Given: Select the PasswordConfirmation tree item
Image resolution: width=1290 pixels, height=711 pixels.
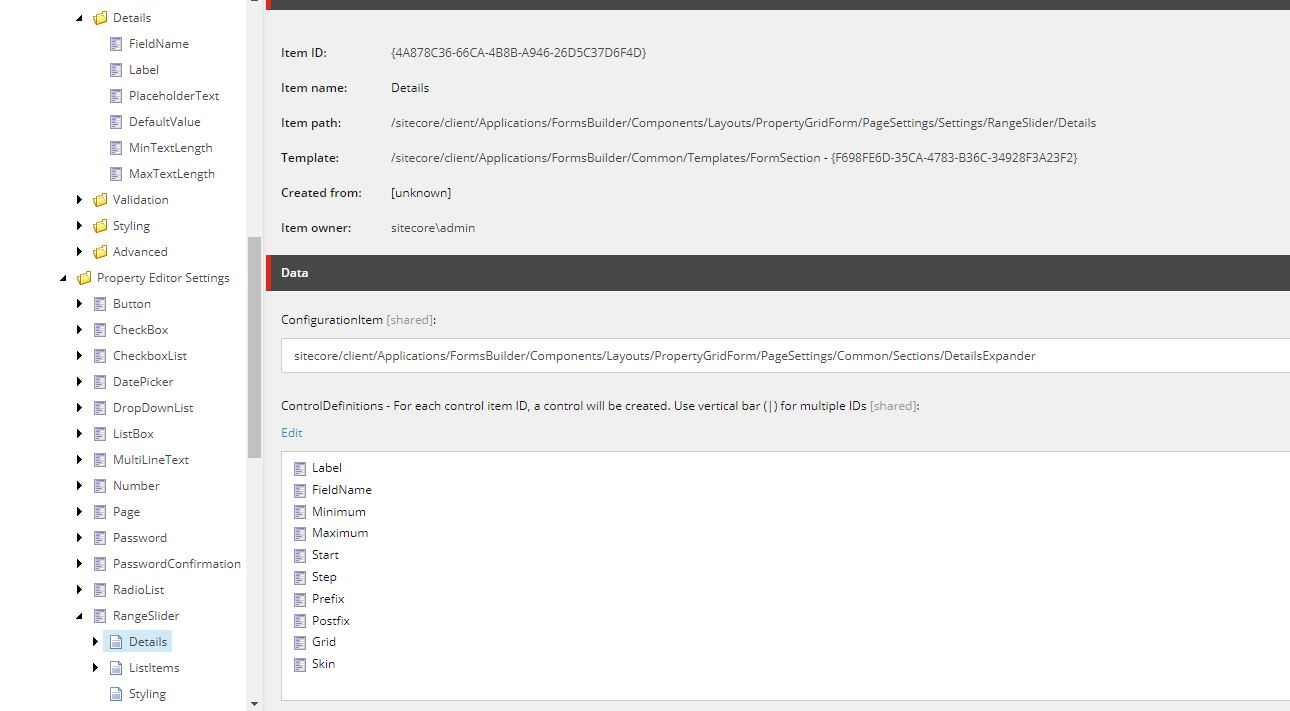Looking at the screenshot, I should pyautogui.click(x=177, y=563).
